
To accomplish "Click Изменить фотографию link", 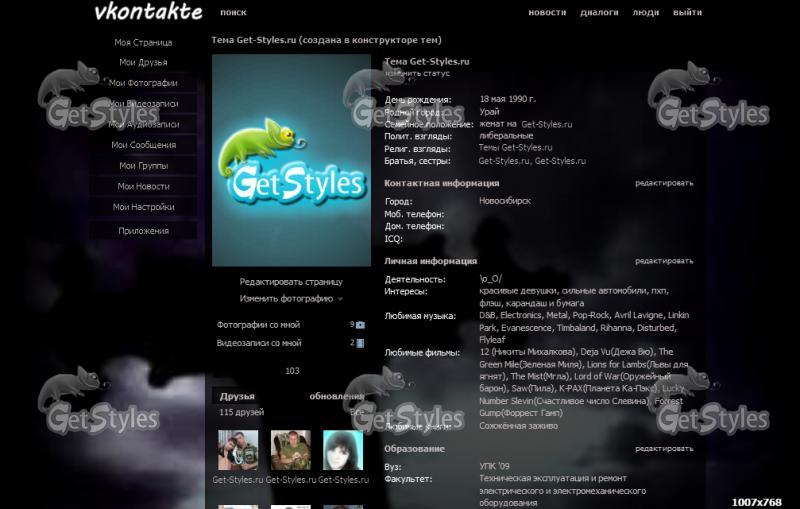I will (x=286, y=298).
